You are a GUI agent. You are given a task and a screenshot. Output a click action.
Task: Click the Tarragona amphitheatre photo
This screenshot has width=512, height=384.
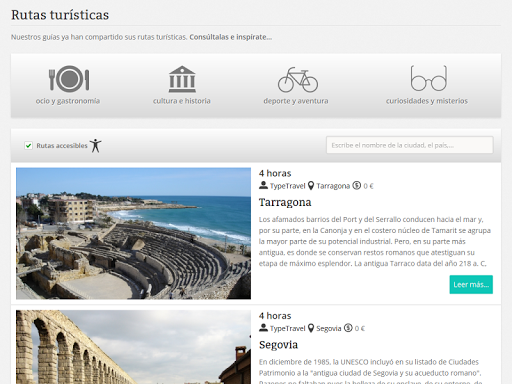coord(133,233)
